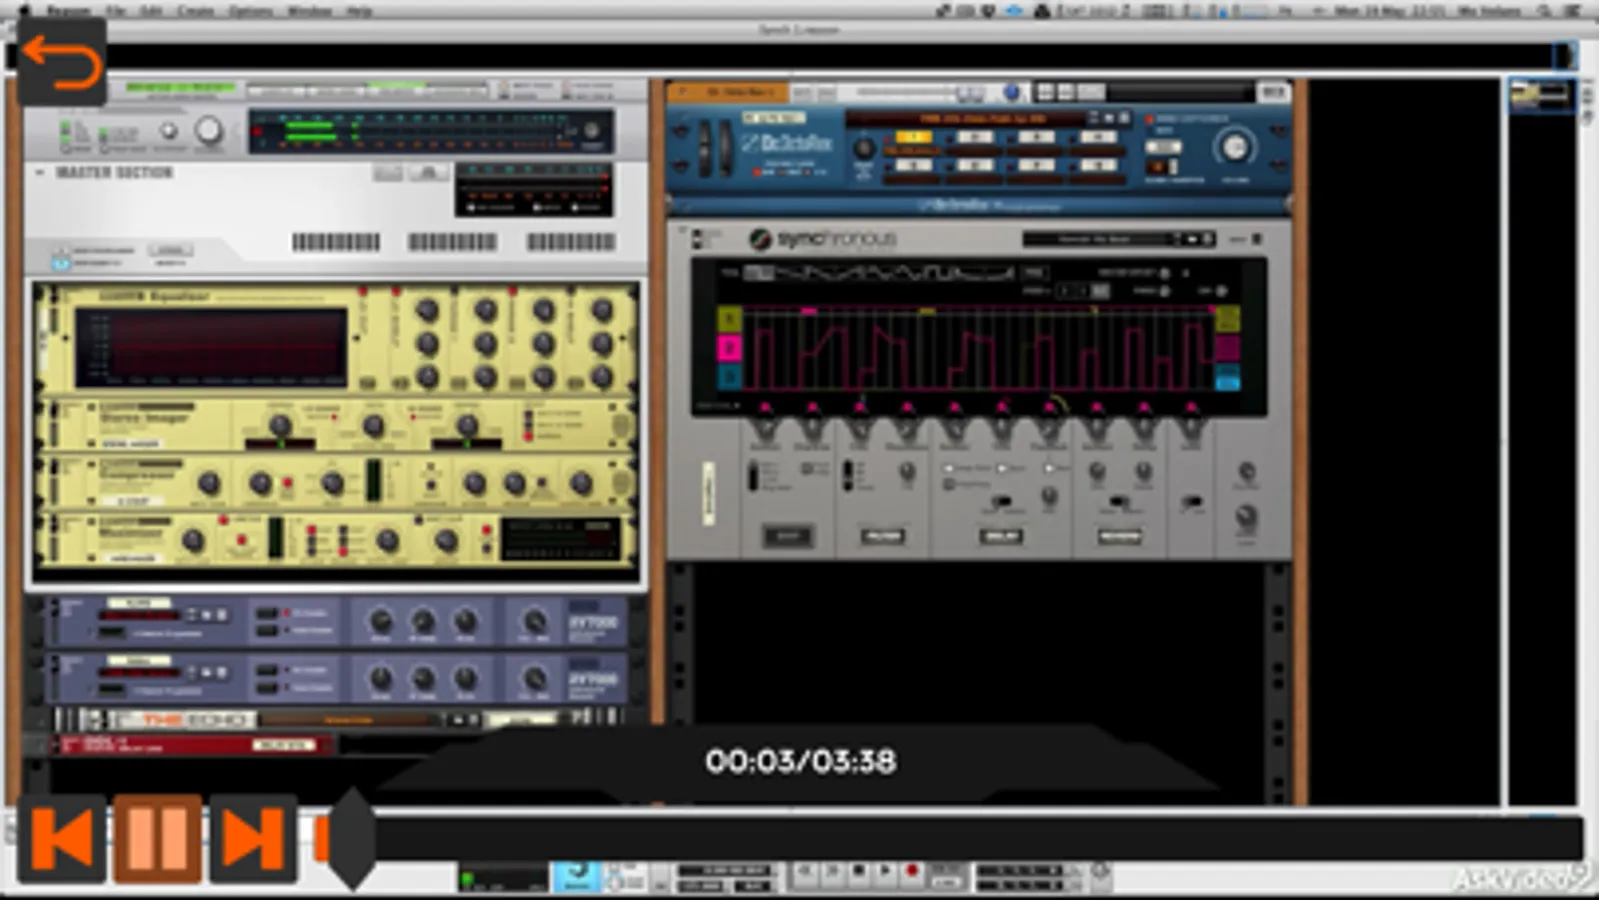Image resolution: width=1599 pixels, height=900 pixels.
Task: Move the video progress scrubber handle
Action: point(351,838)
